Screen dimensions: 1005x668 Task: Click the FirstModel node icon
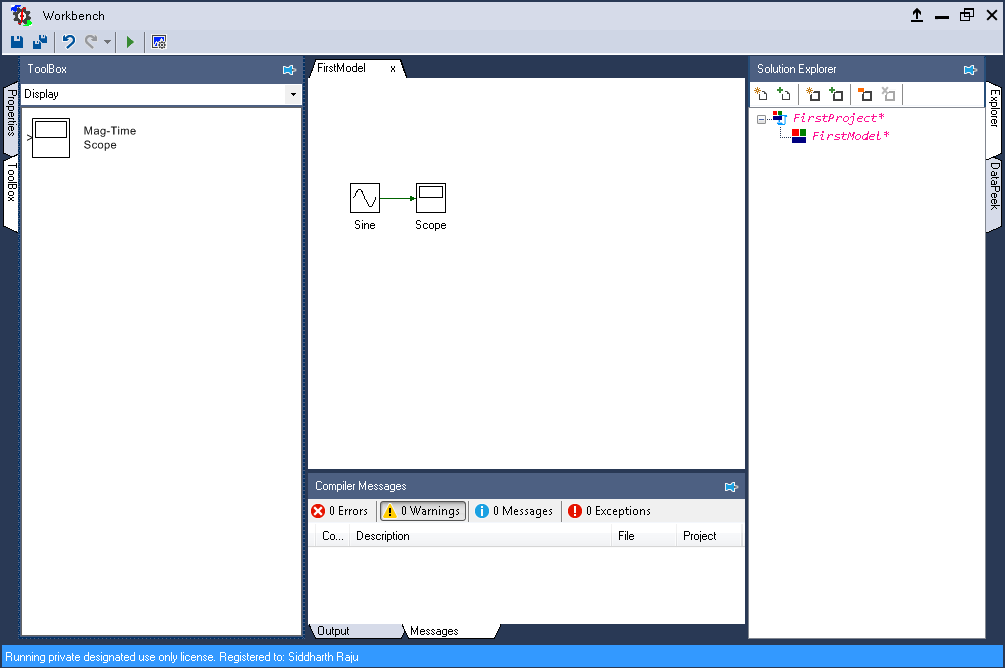799,136
